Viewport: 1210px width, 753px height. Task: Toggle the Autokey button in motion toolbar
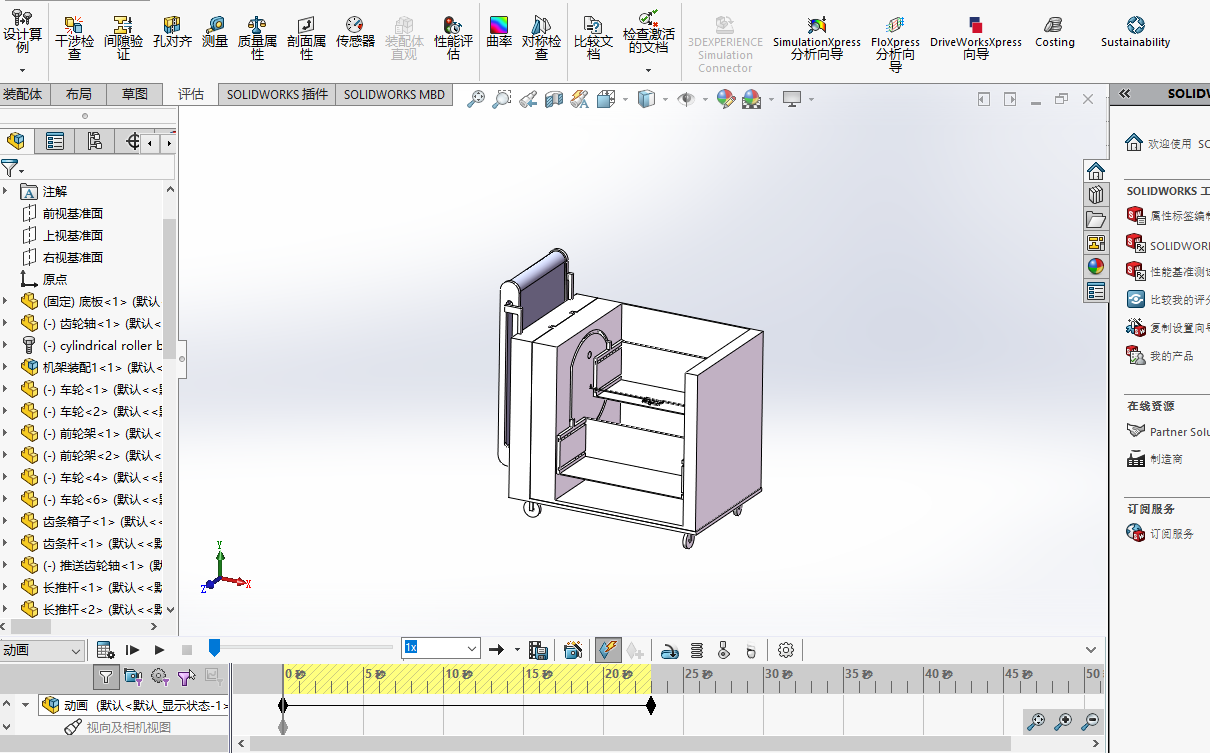point(608,650)
